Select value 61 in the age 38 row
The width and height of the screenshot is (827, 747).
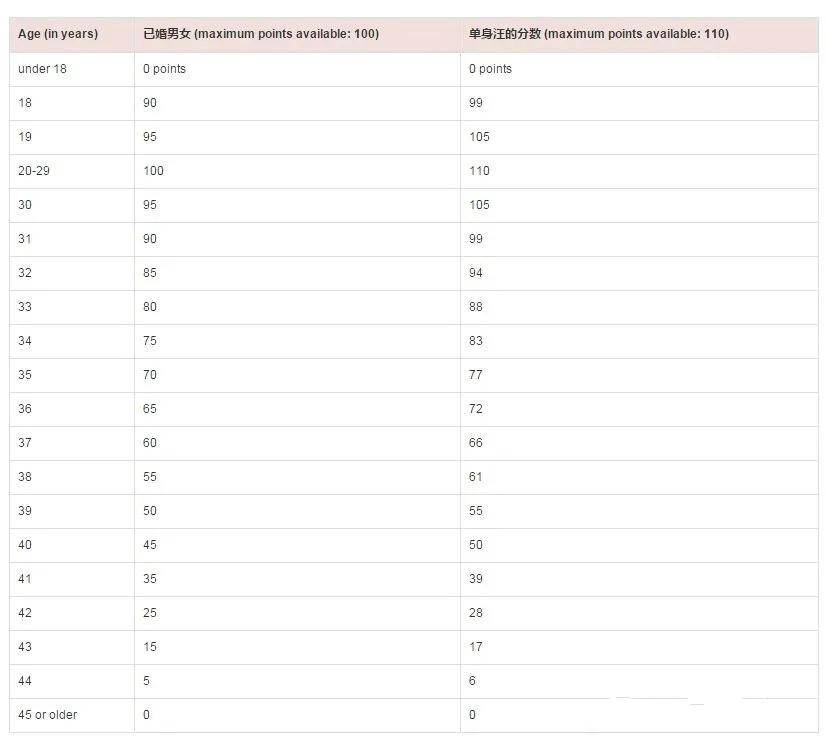click(x=475, y=477)
